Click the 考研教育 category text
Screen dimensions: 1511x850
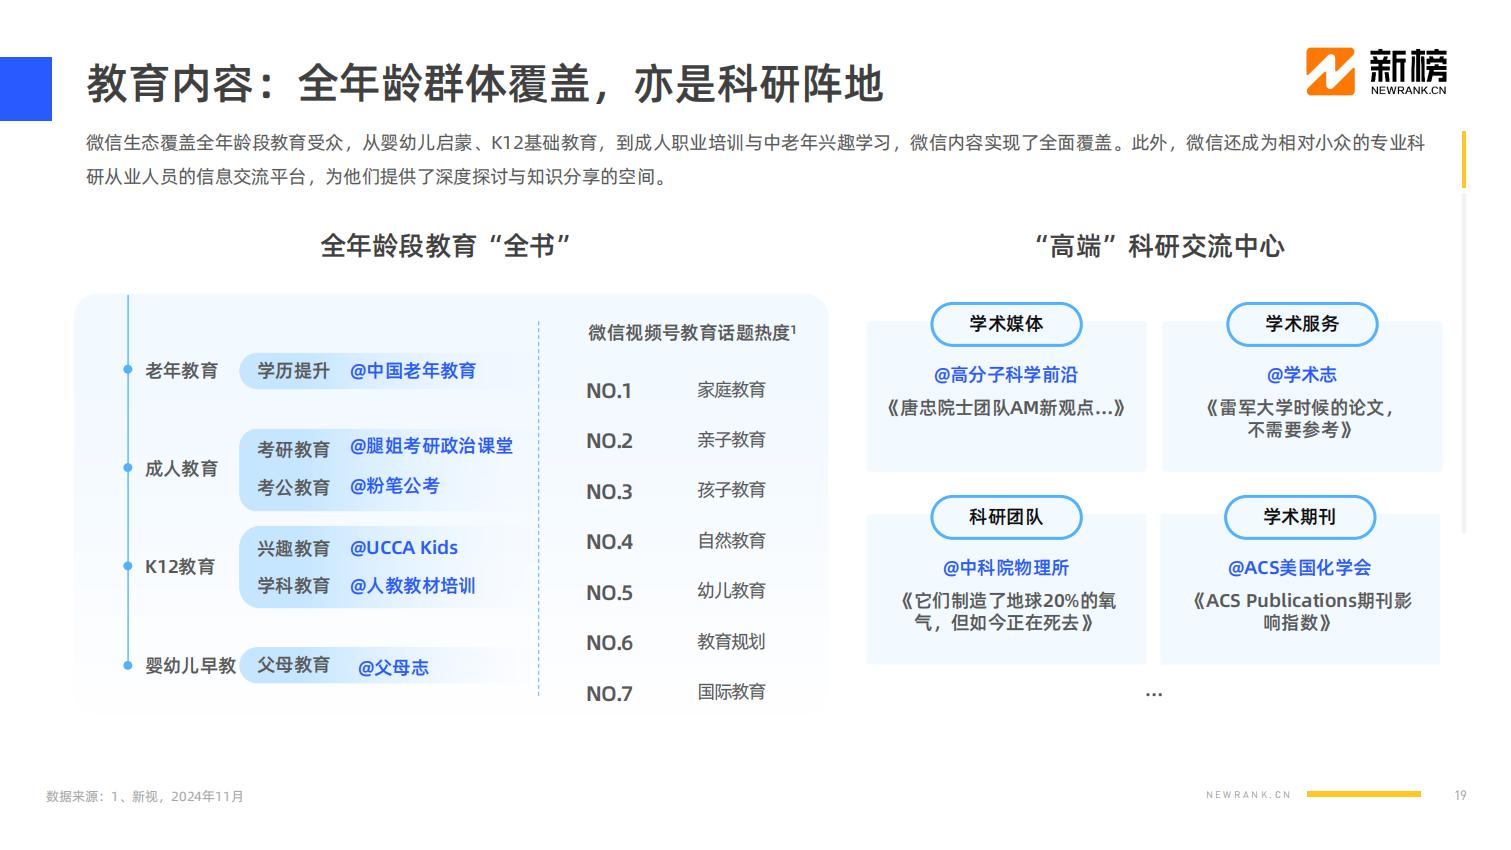pyautogui.click(x=293, y=450)
